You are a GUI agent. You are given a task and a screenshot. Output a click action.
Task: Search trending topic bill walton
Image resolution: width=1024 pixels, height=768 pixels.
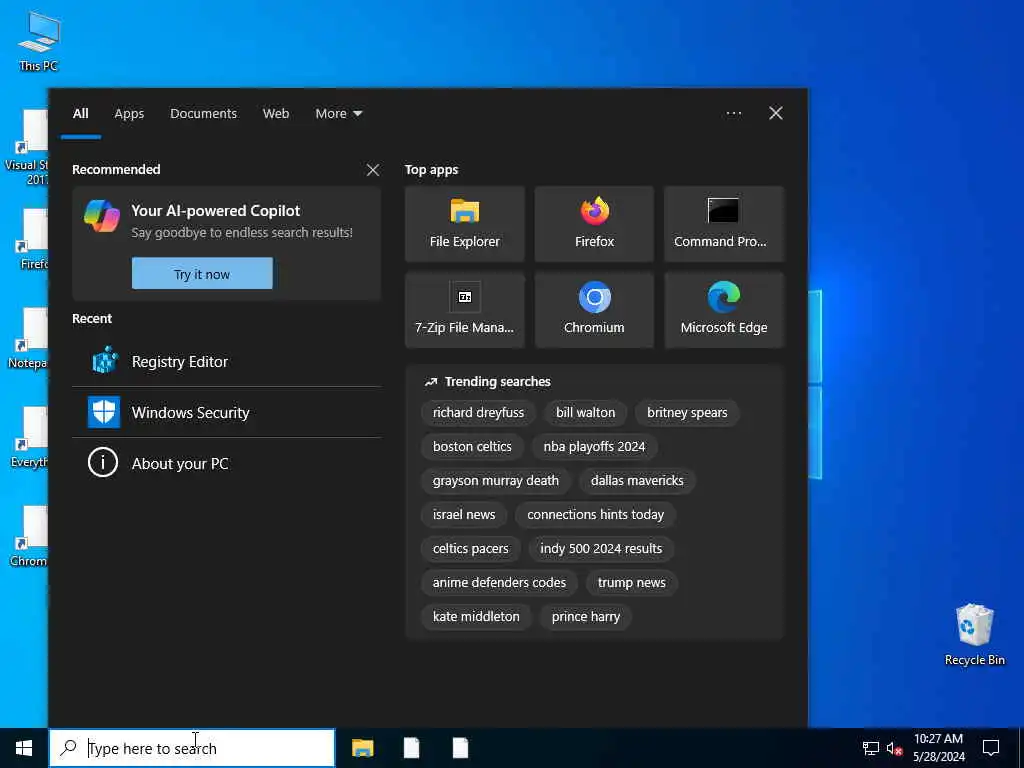(x=585, y=413)
